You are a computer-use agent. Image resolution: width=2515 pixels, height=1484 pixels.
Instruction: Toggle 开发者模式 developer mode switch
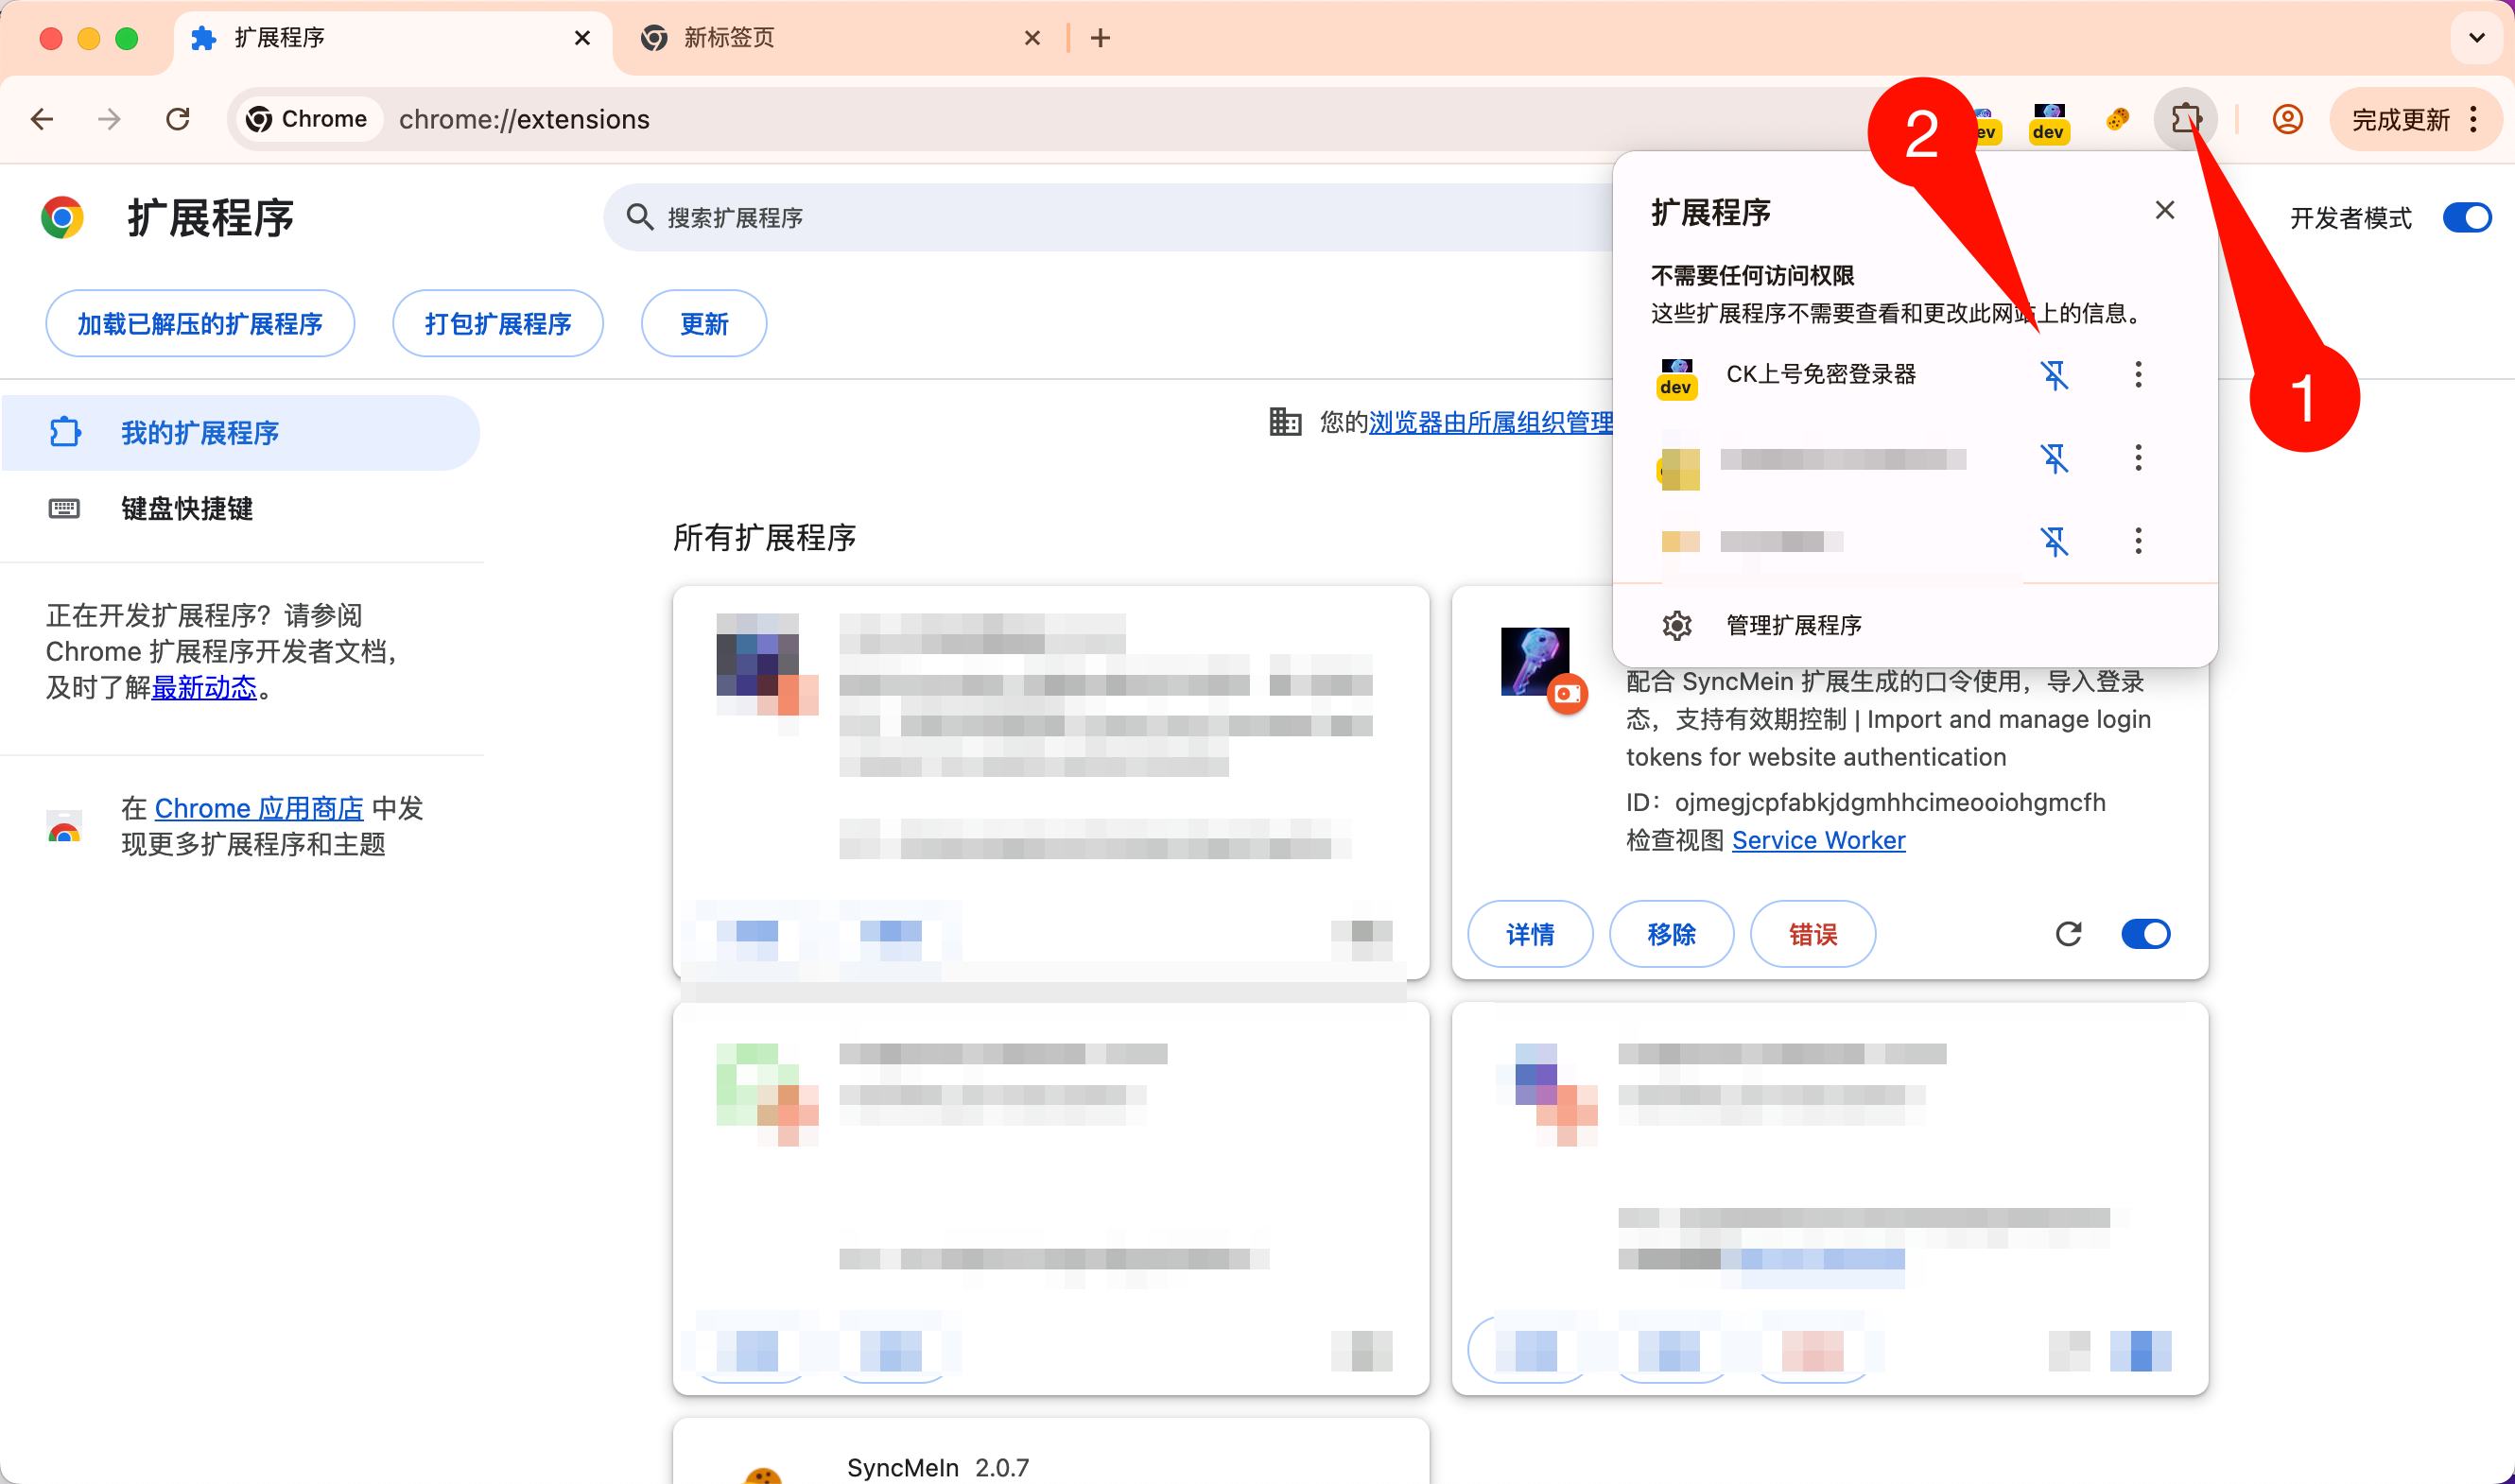click(x=2466, y=217)
